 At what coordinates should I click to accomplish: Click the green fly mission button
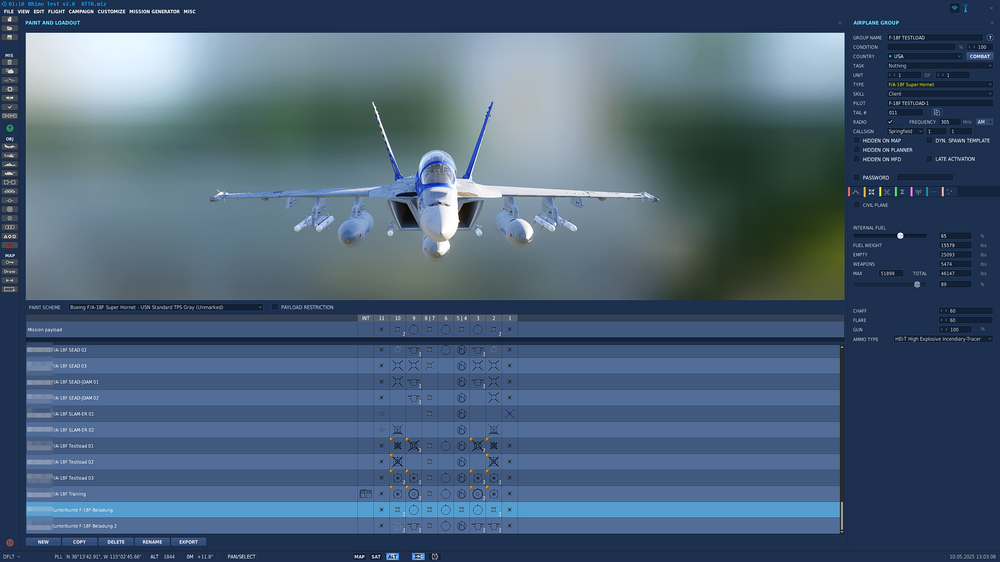tap(10, 128)
